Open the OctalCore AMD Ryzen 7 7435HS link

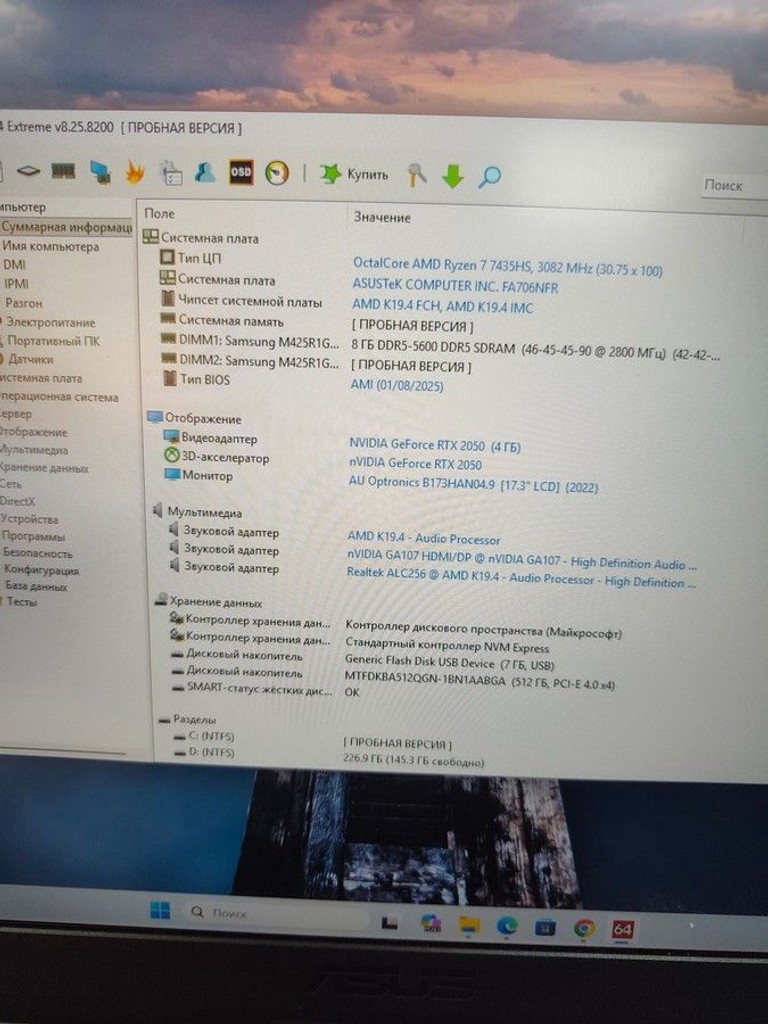point(507,266)
